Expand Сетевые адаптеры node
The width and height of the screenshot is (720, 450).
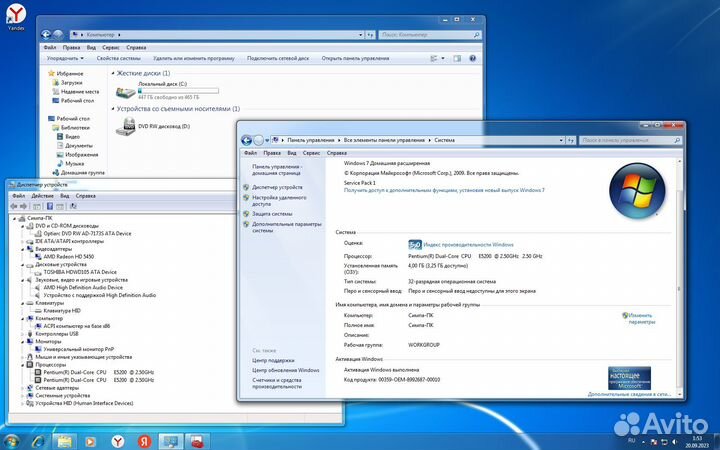coord(22,388)
